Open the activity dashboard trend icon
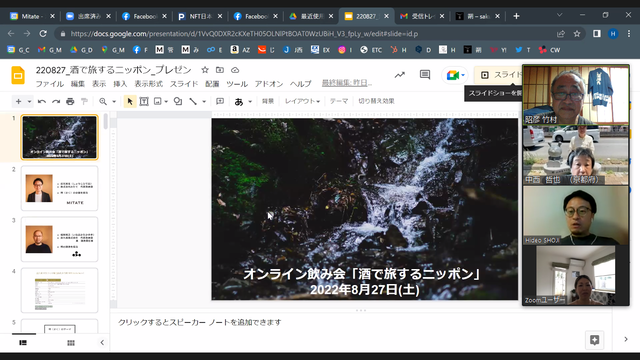 pos(400,75)
